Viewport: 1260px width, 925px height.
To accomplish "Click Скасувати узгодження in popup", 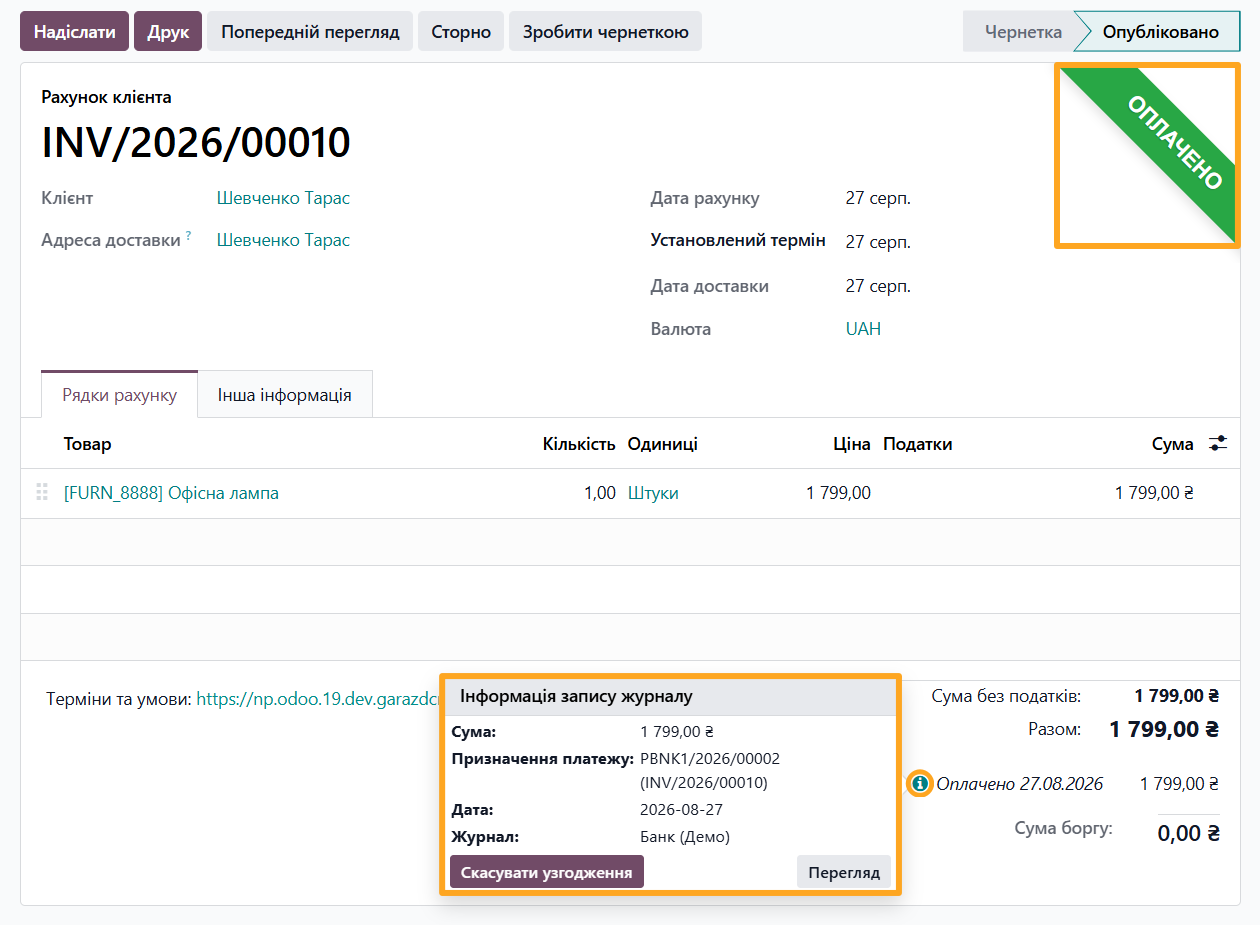I will [x=547, y=872].
